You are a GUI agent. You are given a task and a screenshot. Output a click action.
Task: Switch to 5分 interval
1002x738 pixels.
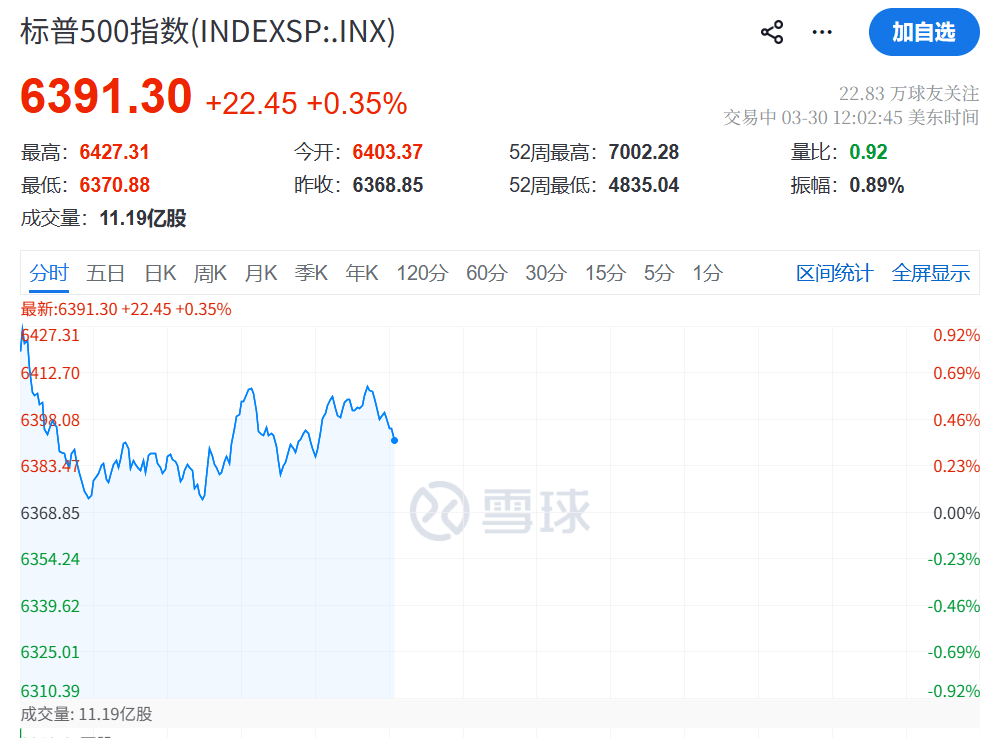coord(659,273)
